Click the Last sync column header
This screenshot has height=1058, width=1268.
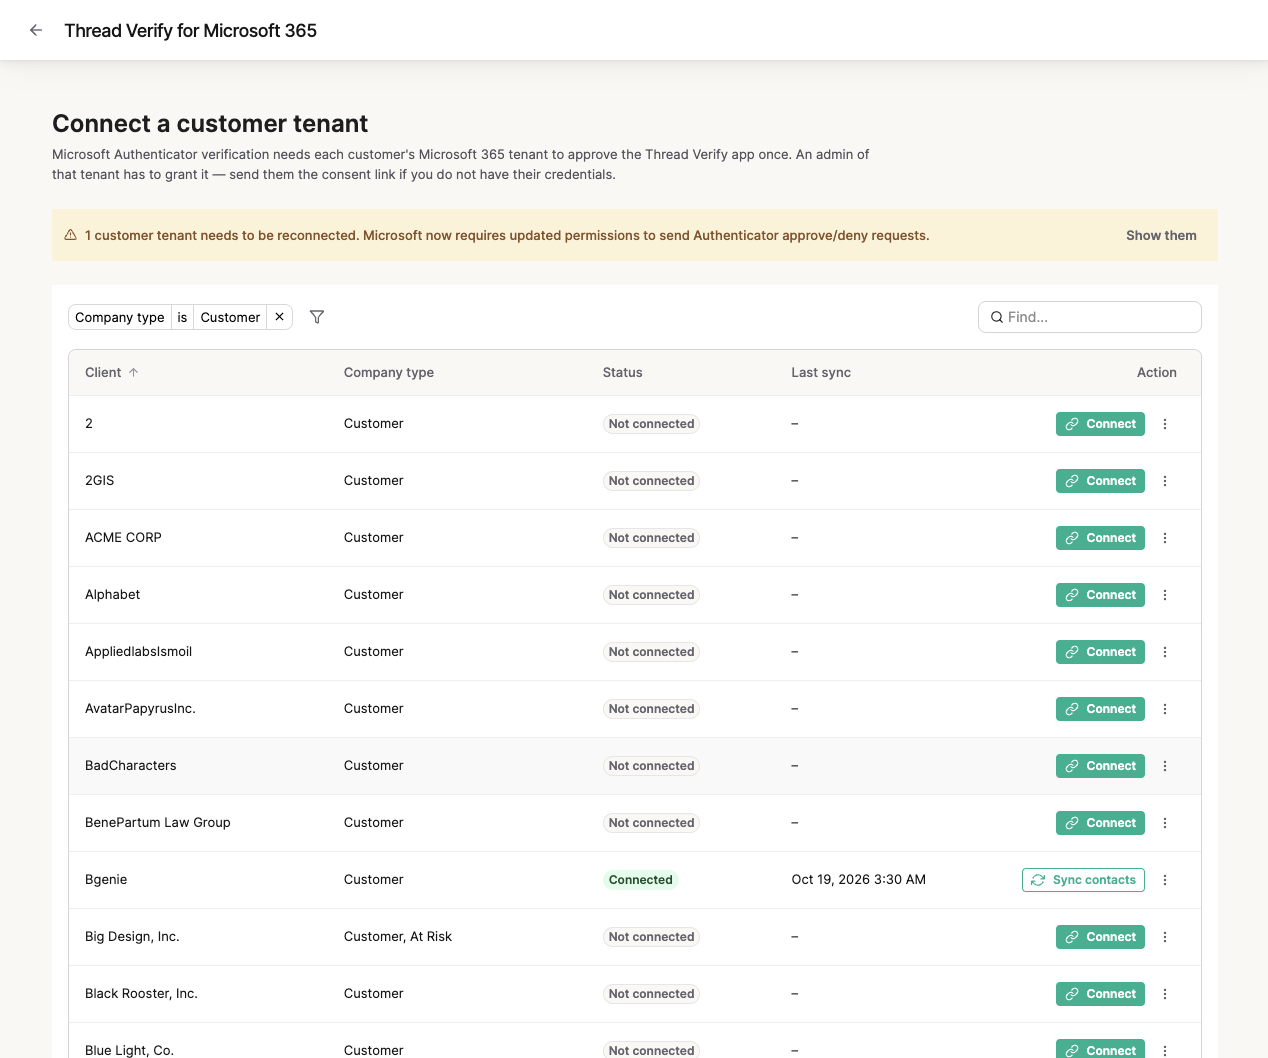[x=821, y=372]
